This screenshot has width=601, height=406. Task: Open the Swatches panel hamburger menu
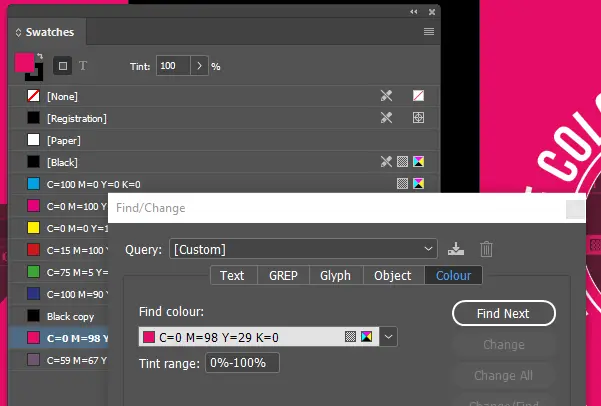pos(429,31)
